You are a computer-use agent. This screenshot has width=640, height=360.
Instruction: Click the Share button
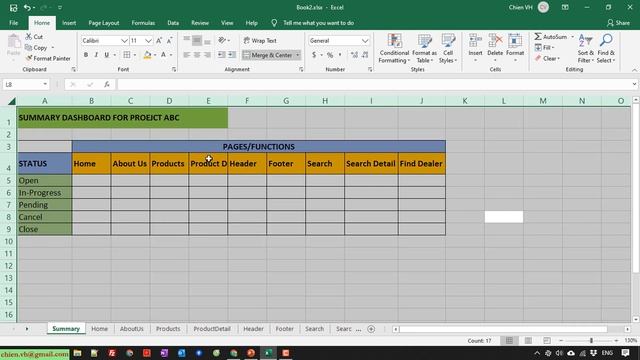click(x=618, y=23)
